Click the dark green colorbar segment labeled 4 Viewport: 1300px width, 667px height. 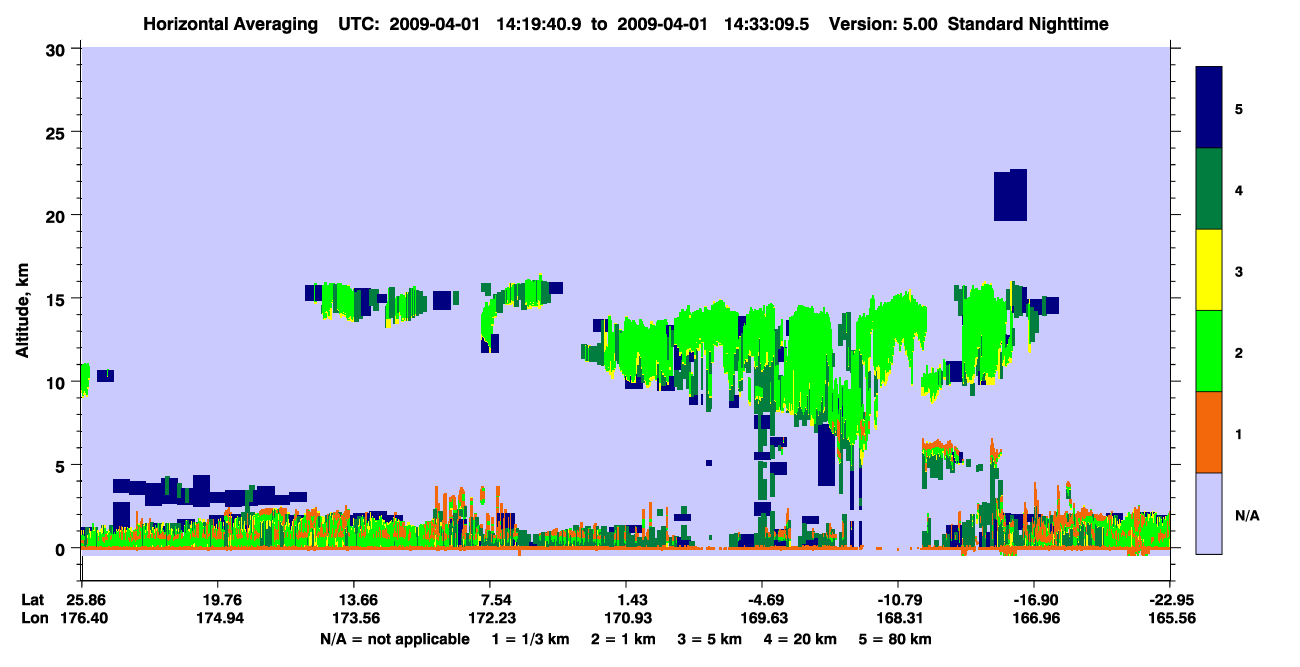pyautogui.click(x=1209, y=189)
